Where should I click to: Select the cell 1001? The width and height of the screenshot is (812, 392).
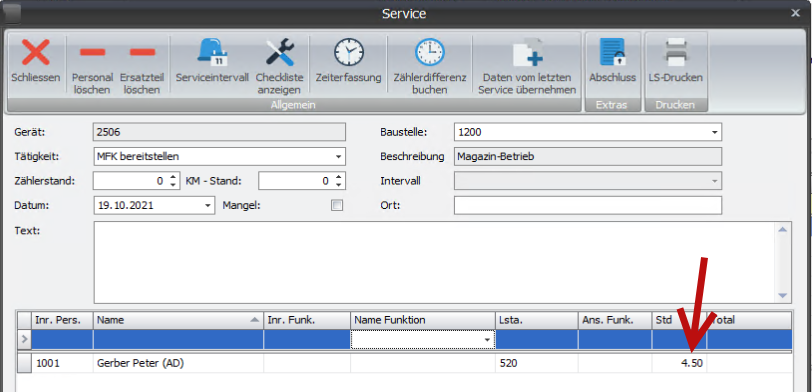point(63,364)
